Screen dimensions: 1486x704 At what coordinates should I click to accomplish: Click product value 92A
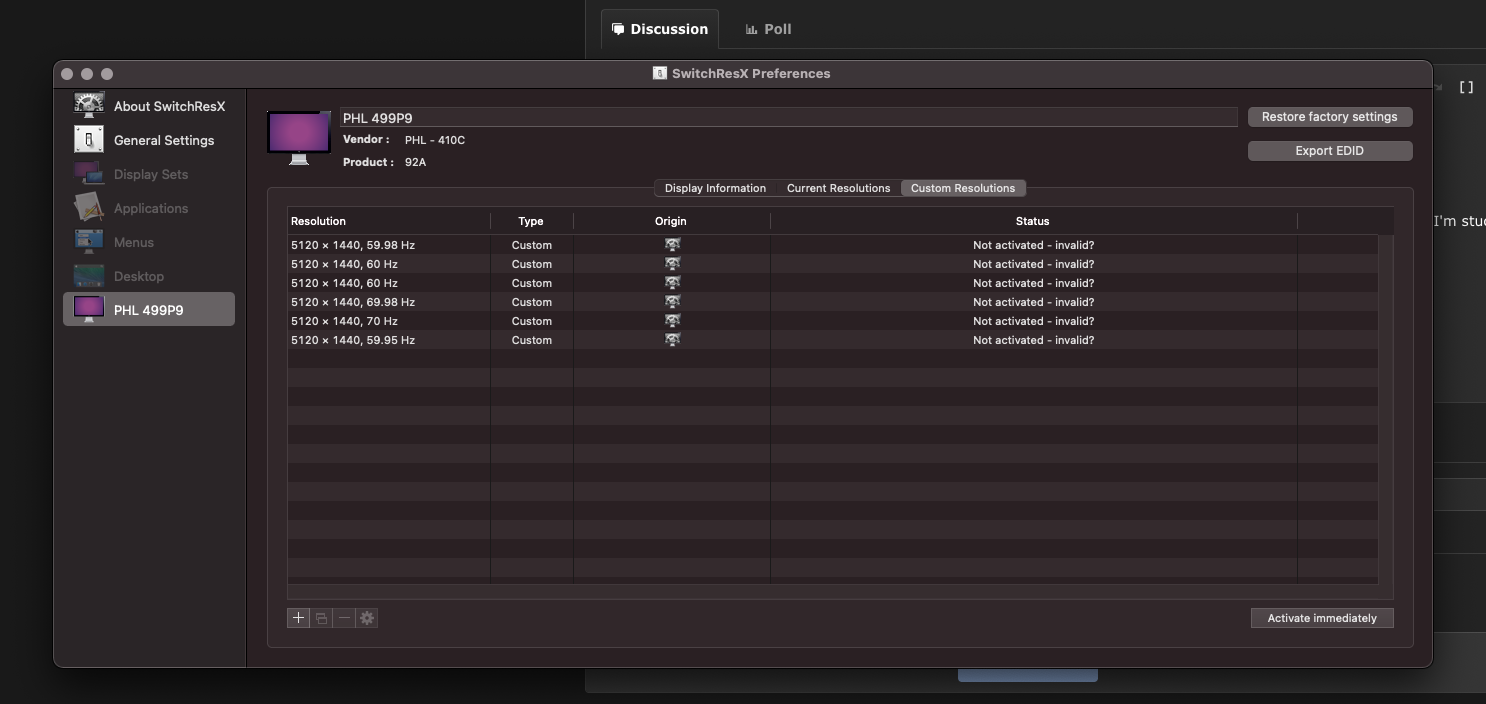click(x=415, y=162)
